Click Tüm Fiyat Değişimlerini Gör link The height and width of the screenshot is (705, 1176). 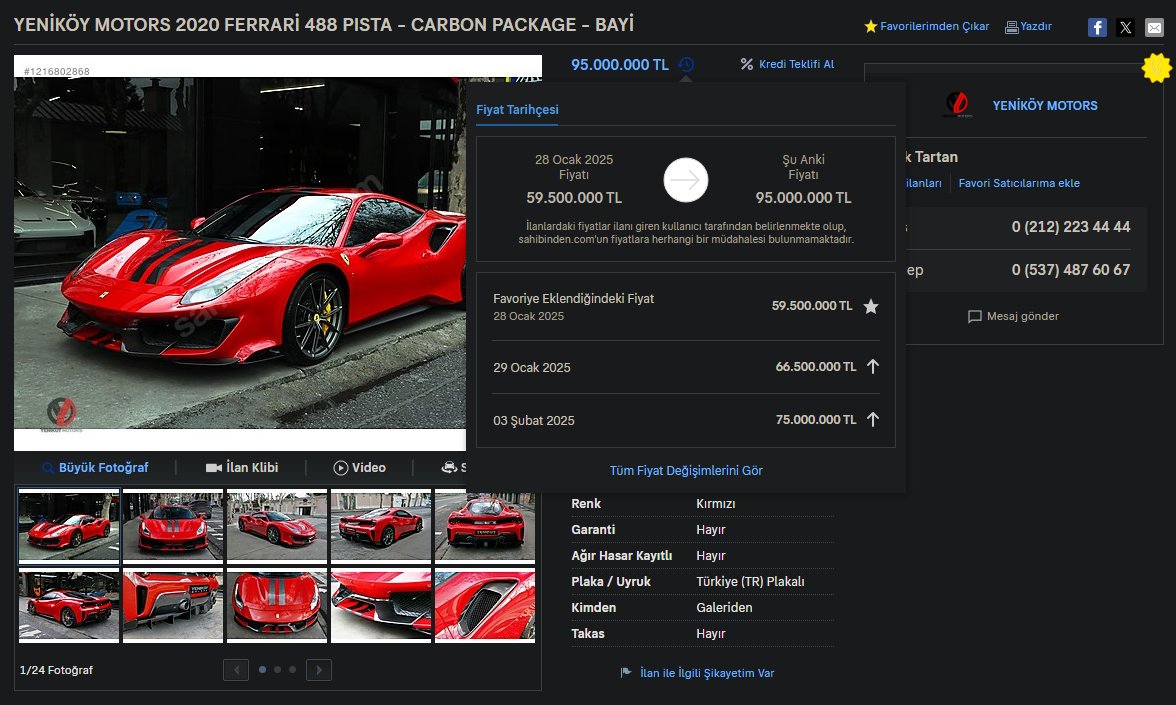(686, 470)
